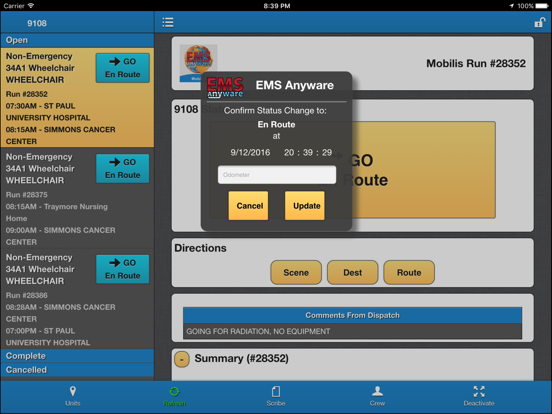The height and width of the screenshot is (414, 552).
Task: Tap the GOING FOR RADIATION comment
Action: (258, 331)
